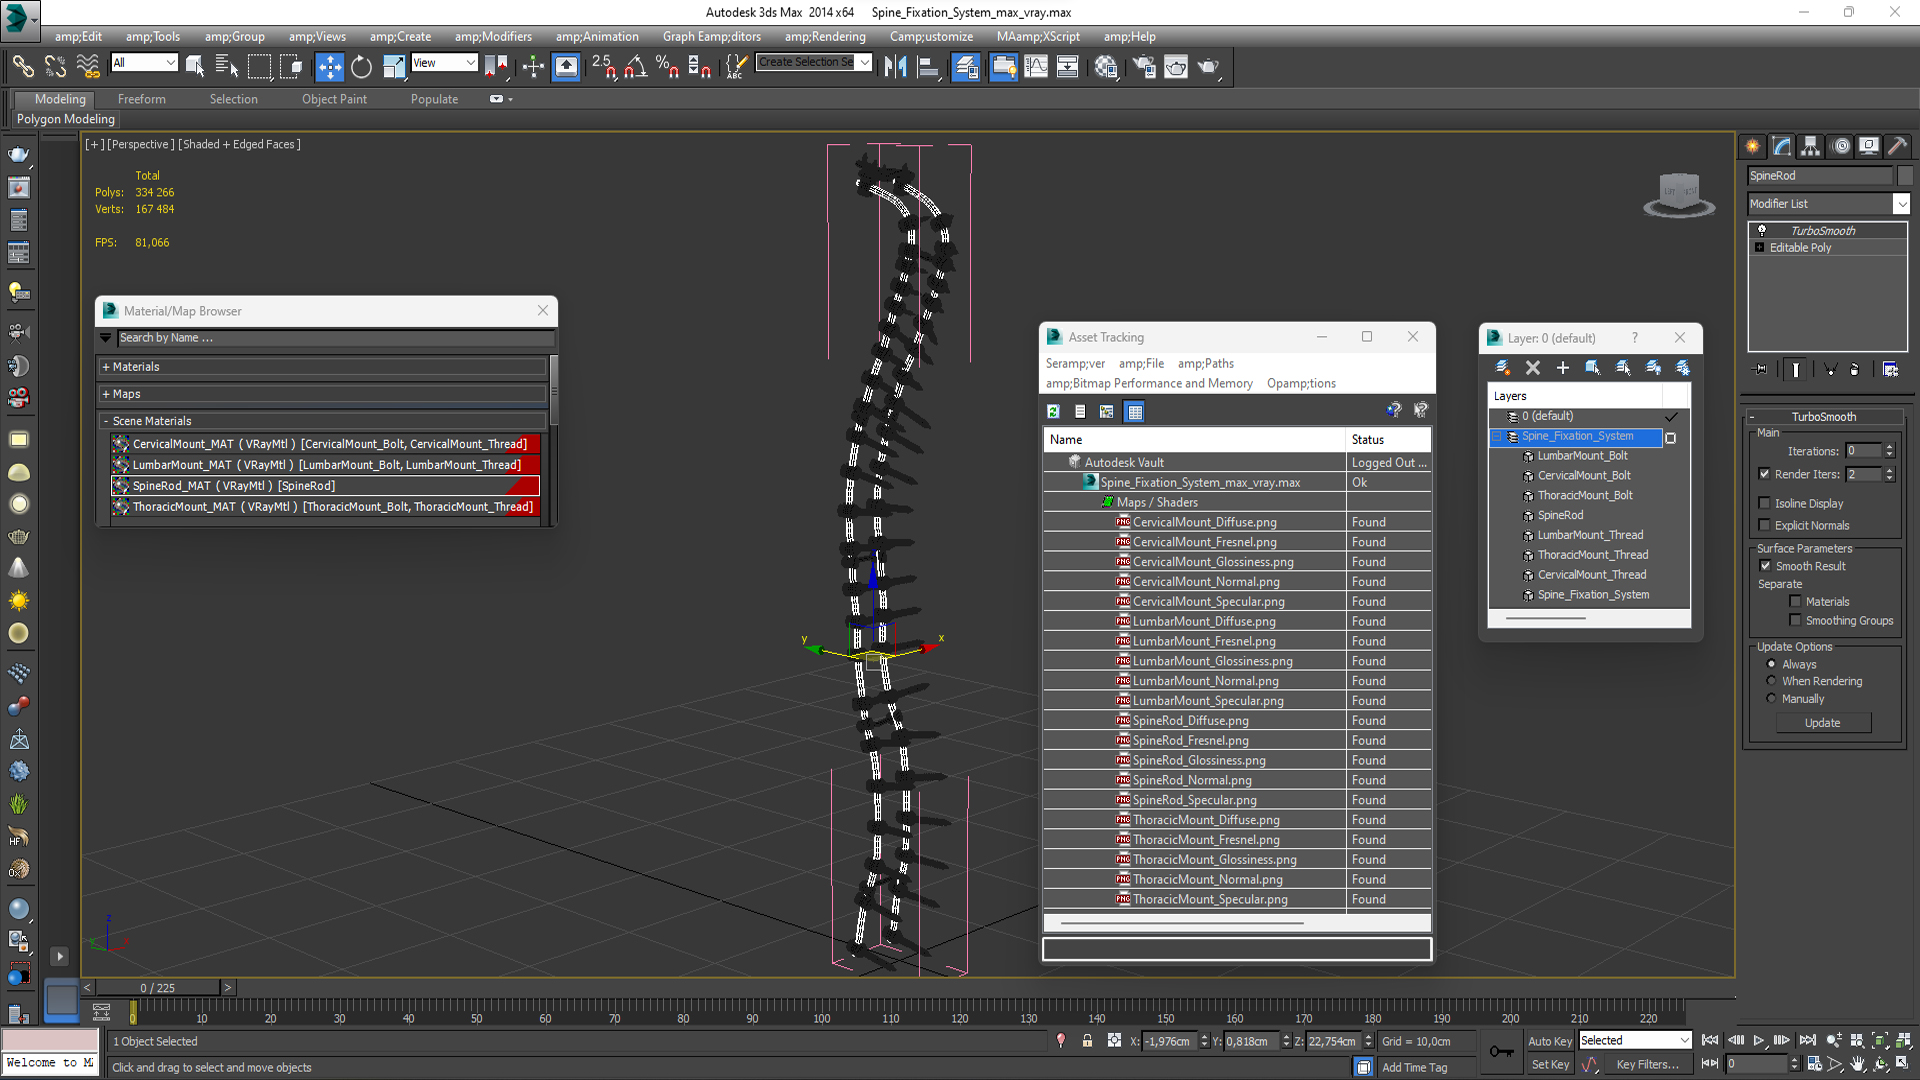Collapse Scene Materials group
Viewport: 1920px width, 1080px height.
(x=106, y=421)
